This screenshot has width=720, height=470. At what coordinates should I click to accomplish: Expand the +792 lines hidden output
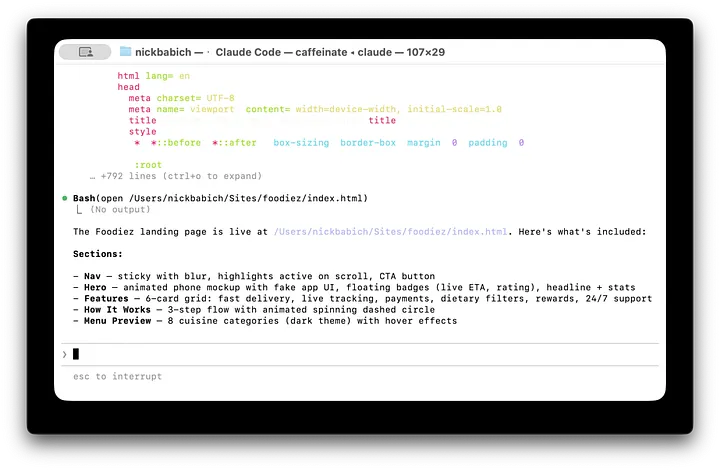coord(176,176)
